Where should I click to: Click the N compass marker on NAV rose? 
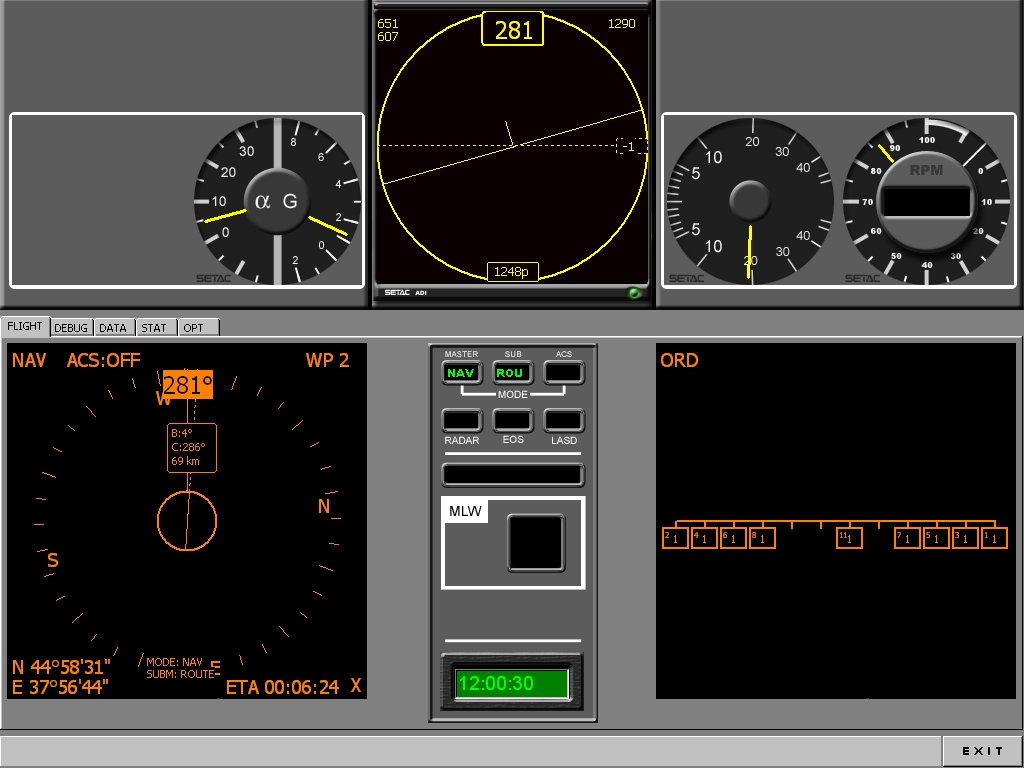pyautogui.click(x=324, y=506)
